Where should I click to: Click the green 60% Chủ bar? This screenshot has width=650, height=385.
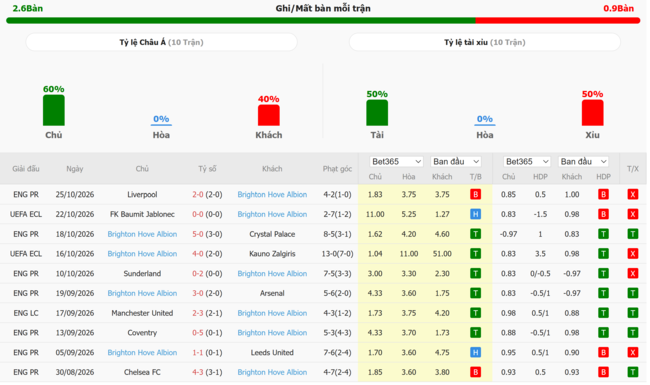pos(54,110)
